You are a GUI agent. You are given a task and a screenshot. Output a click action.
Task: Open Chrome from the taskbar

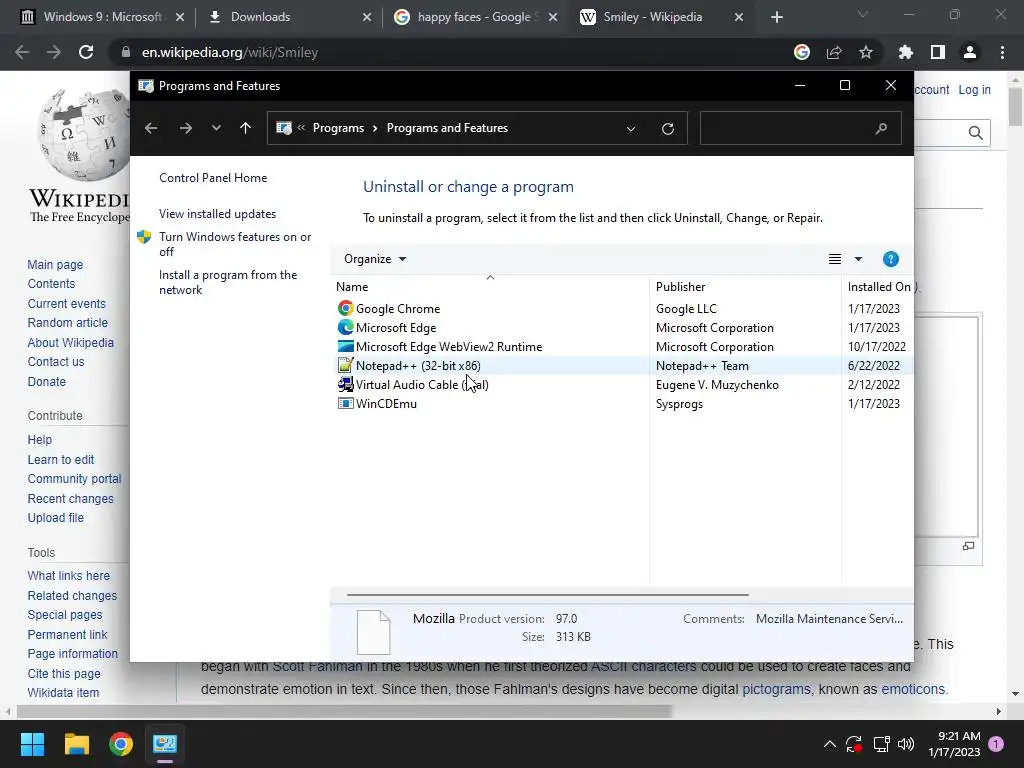(121, 744)
